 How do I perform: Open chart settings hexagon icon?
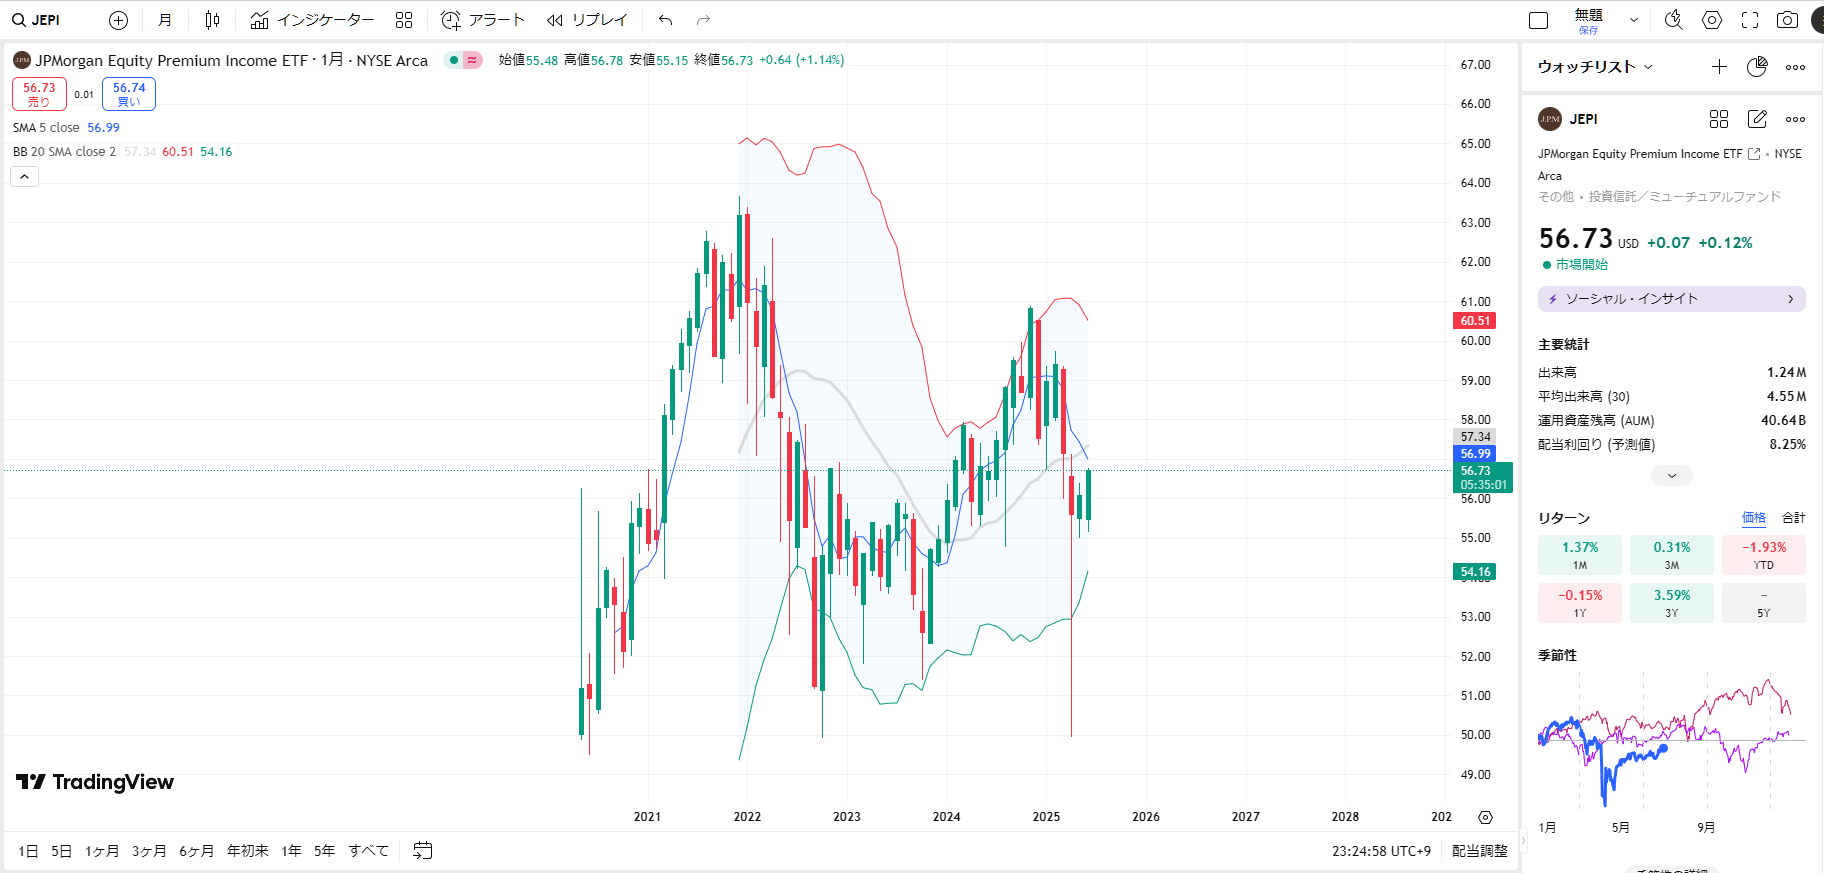click(x=1712, y=20)
